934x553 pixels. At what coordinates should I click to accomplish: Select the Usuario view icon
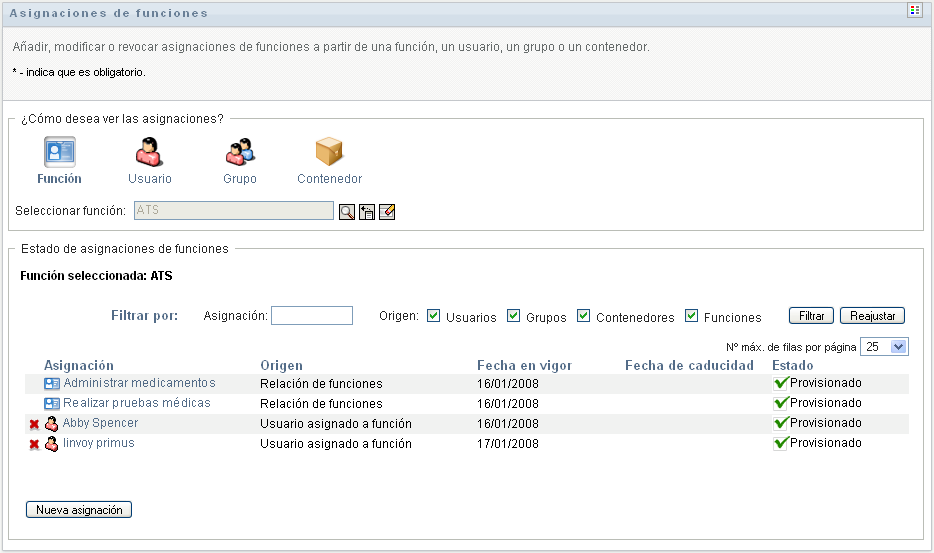pos(149,152)
